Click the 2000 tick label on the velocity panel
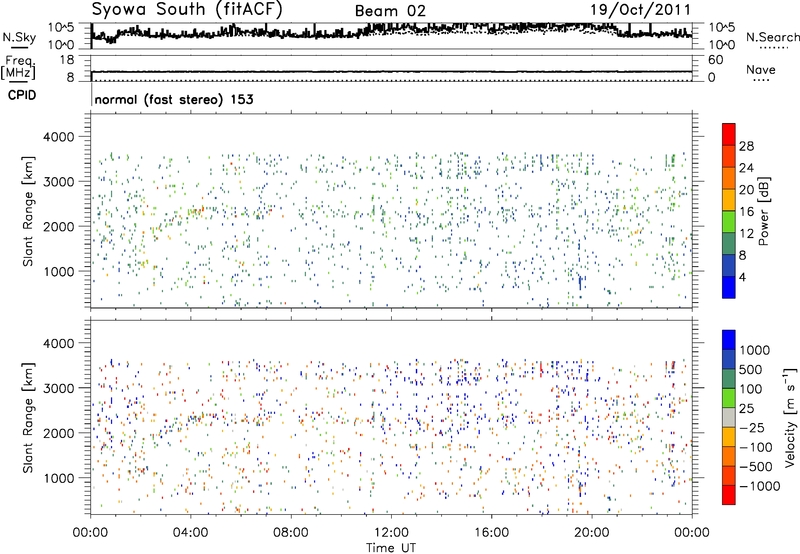 click(58, 433)
